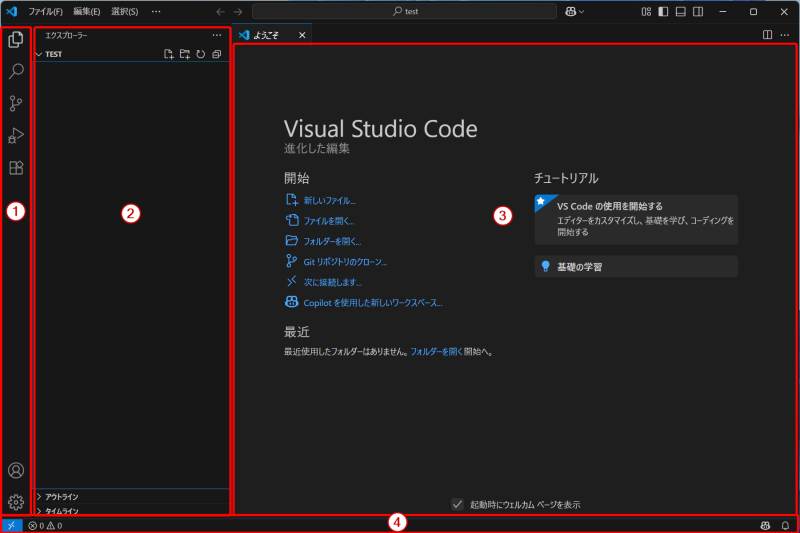Open the ファイル(F) menu
800x533 pixels.
coord(45,11)
